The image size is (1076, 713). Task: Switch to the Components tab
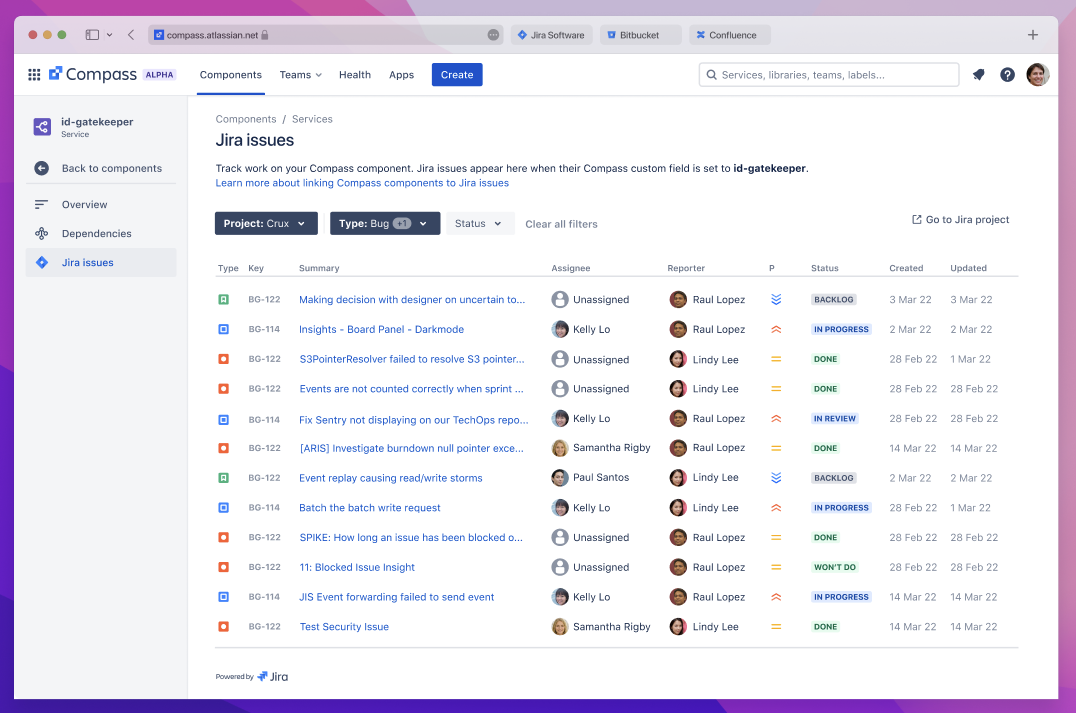pos(231,75)
